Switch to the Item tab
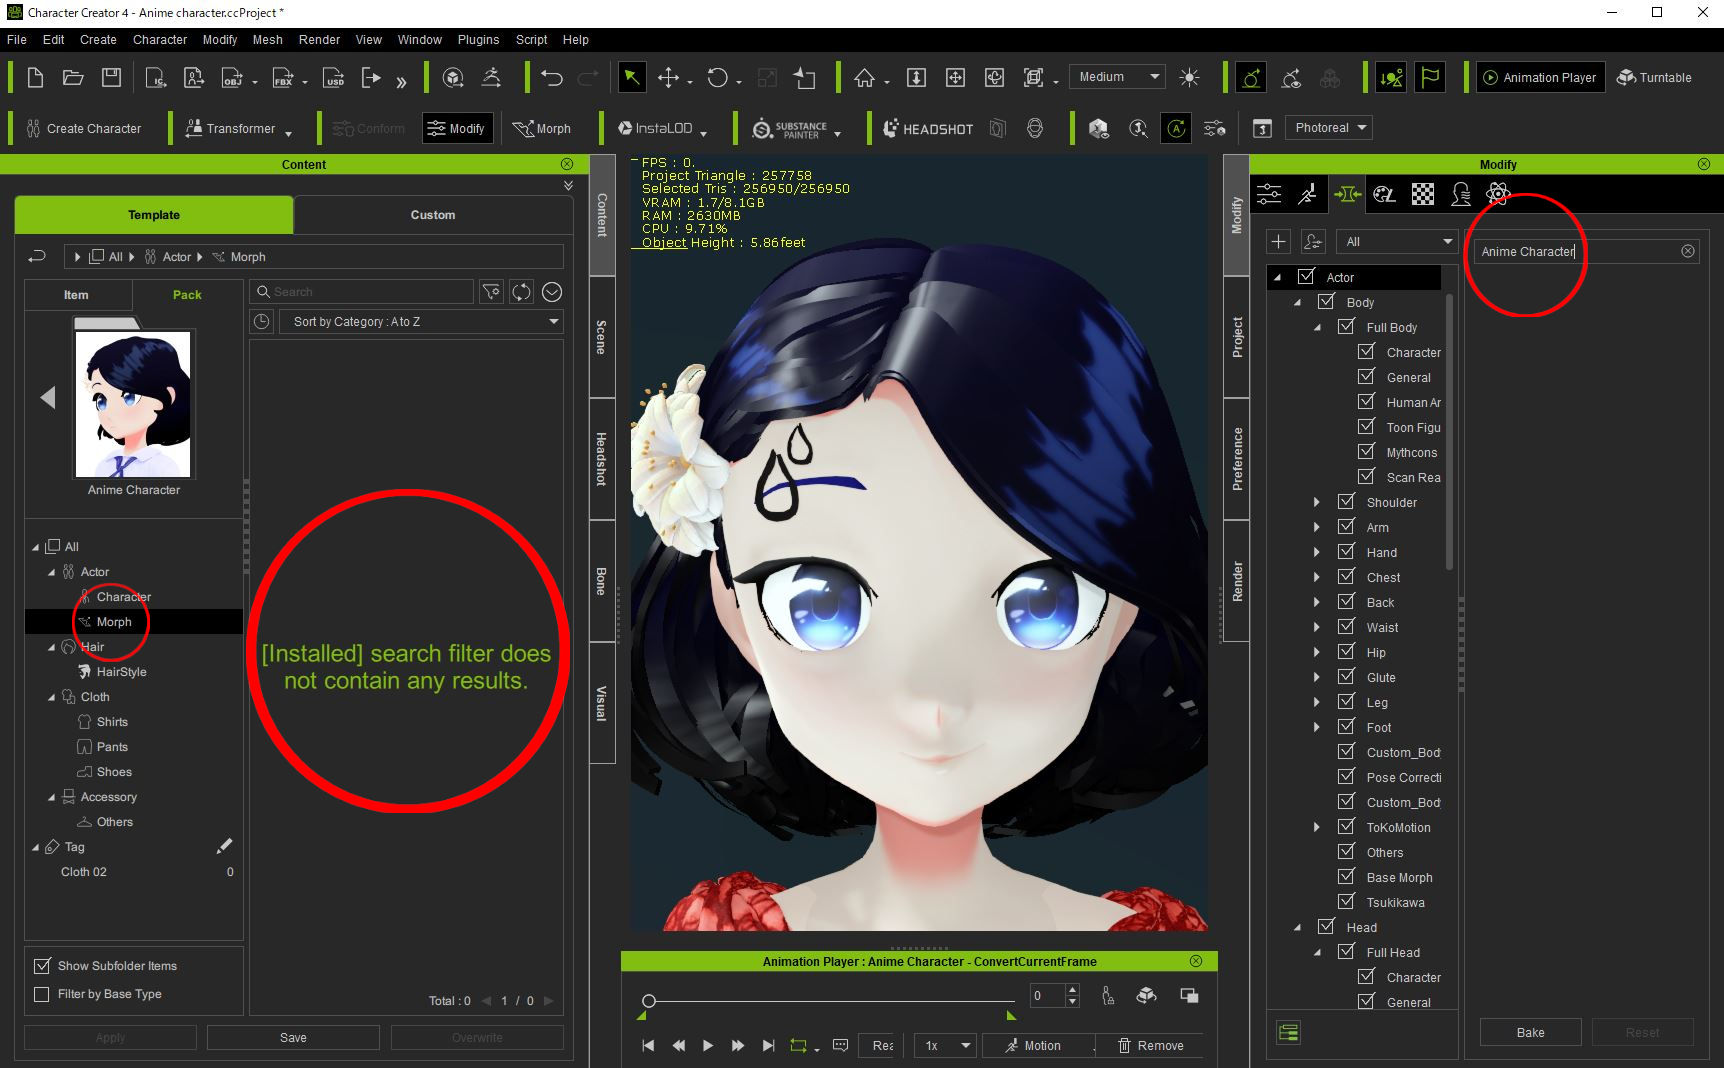 [76, 295]
